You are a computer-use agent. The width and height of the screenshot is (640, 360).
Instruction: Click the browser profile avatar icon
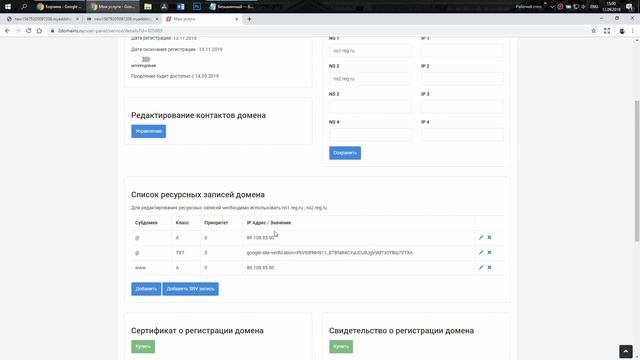coord(622,31)
